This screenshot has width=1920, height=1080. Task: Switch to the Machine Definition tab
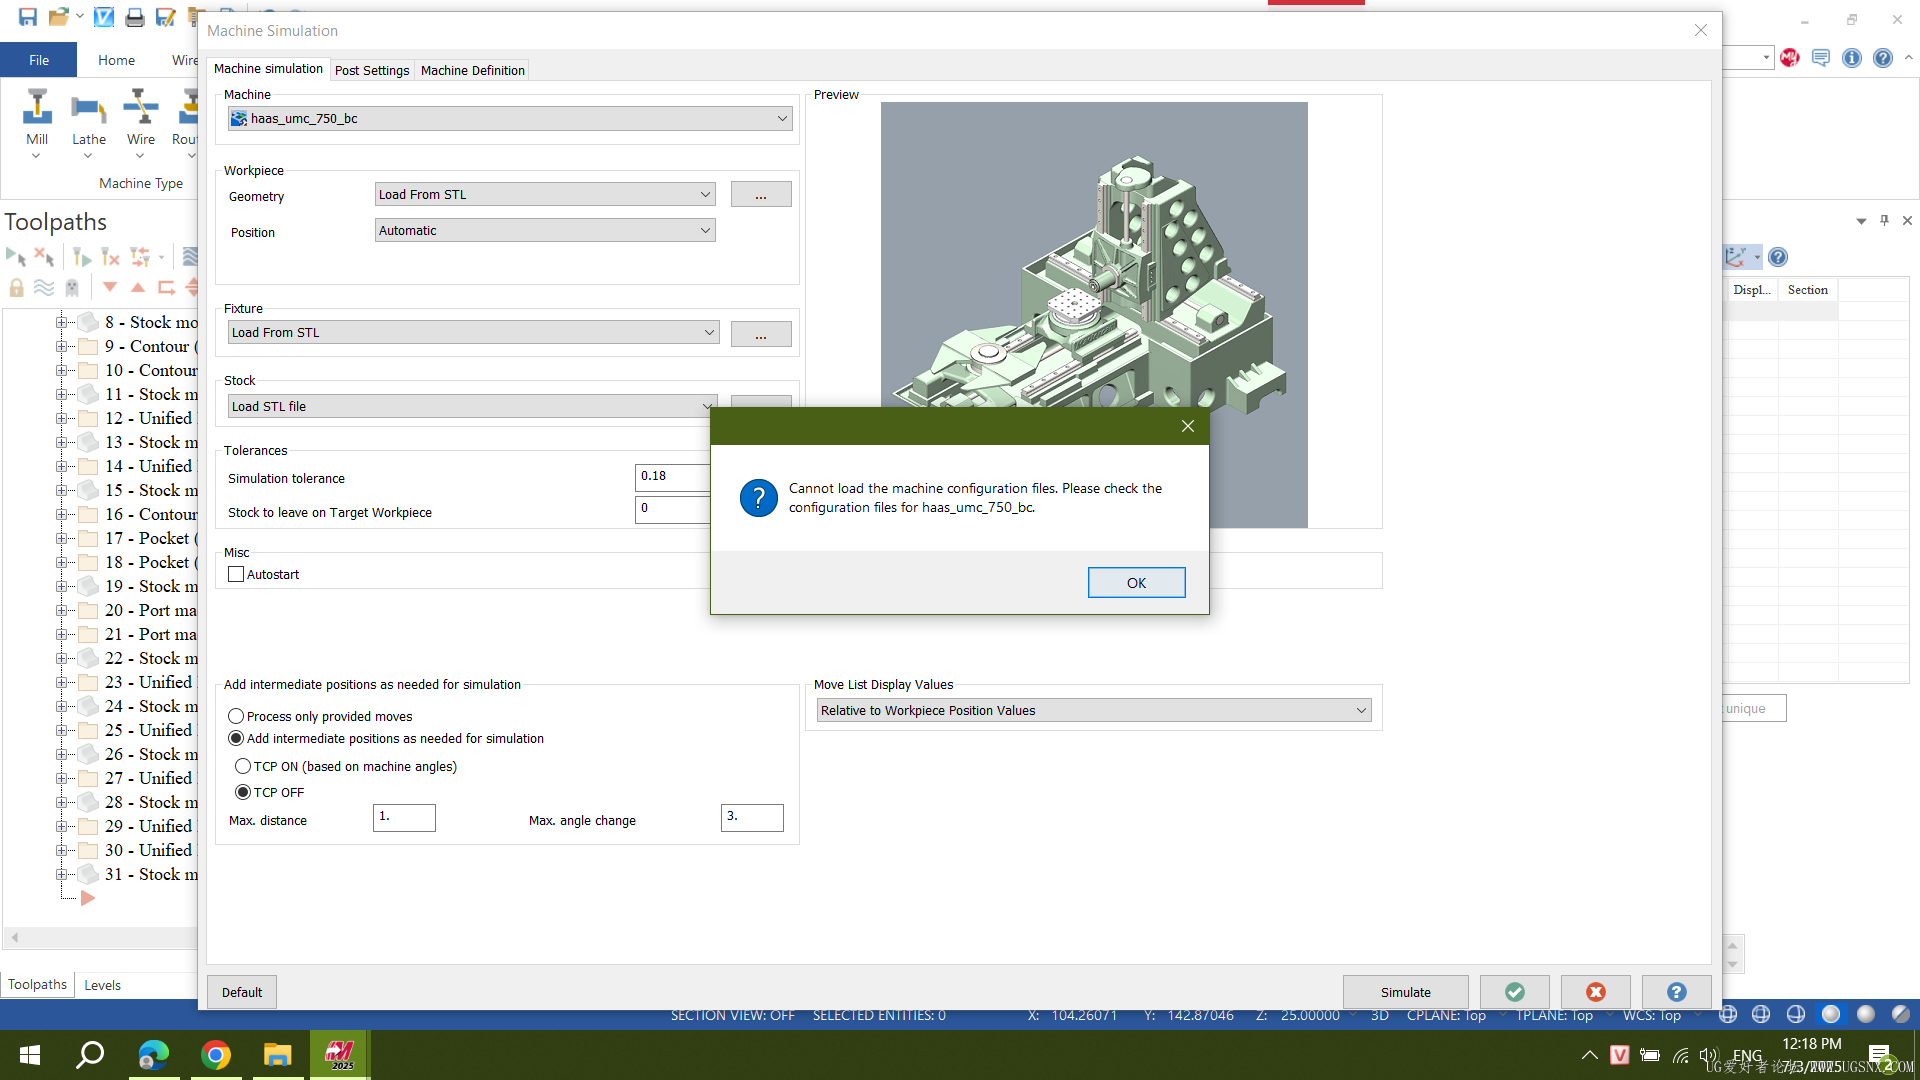tap(472, 70)
